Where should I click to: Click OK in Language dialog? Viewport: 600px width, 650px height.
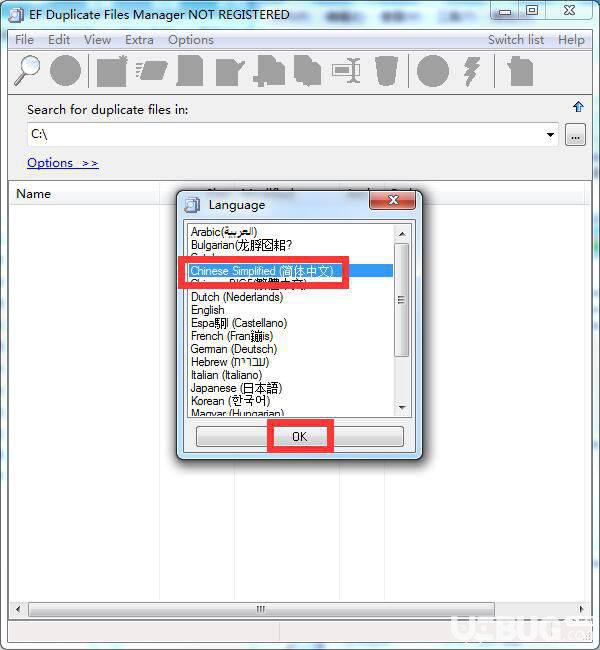click(x=299, y=436)
